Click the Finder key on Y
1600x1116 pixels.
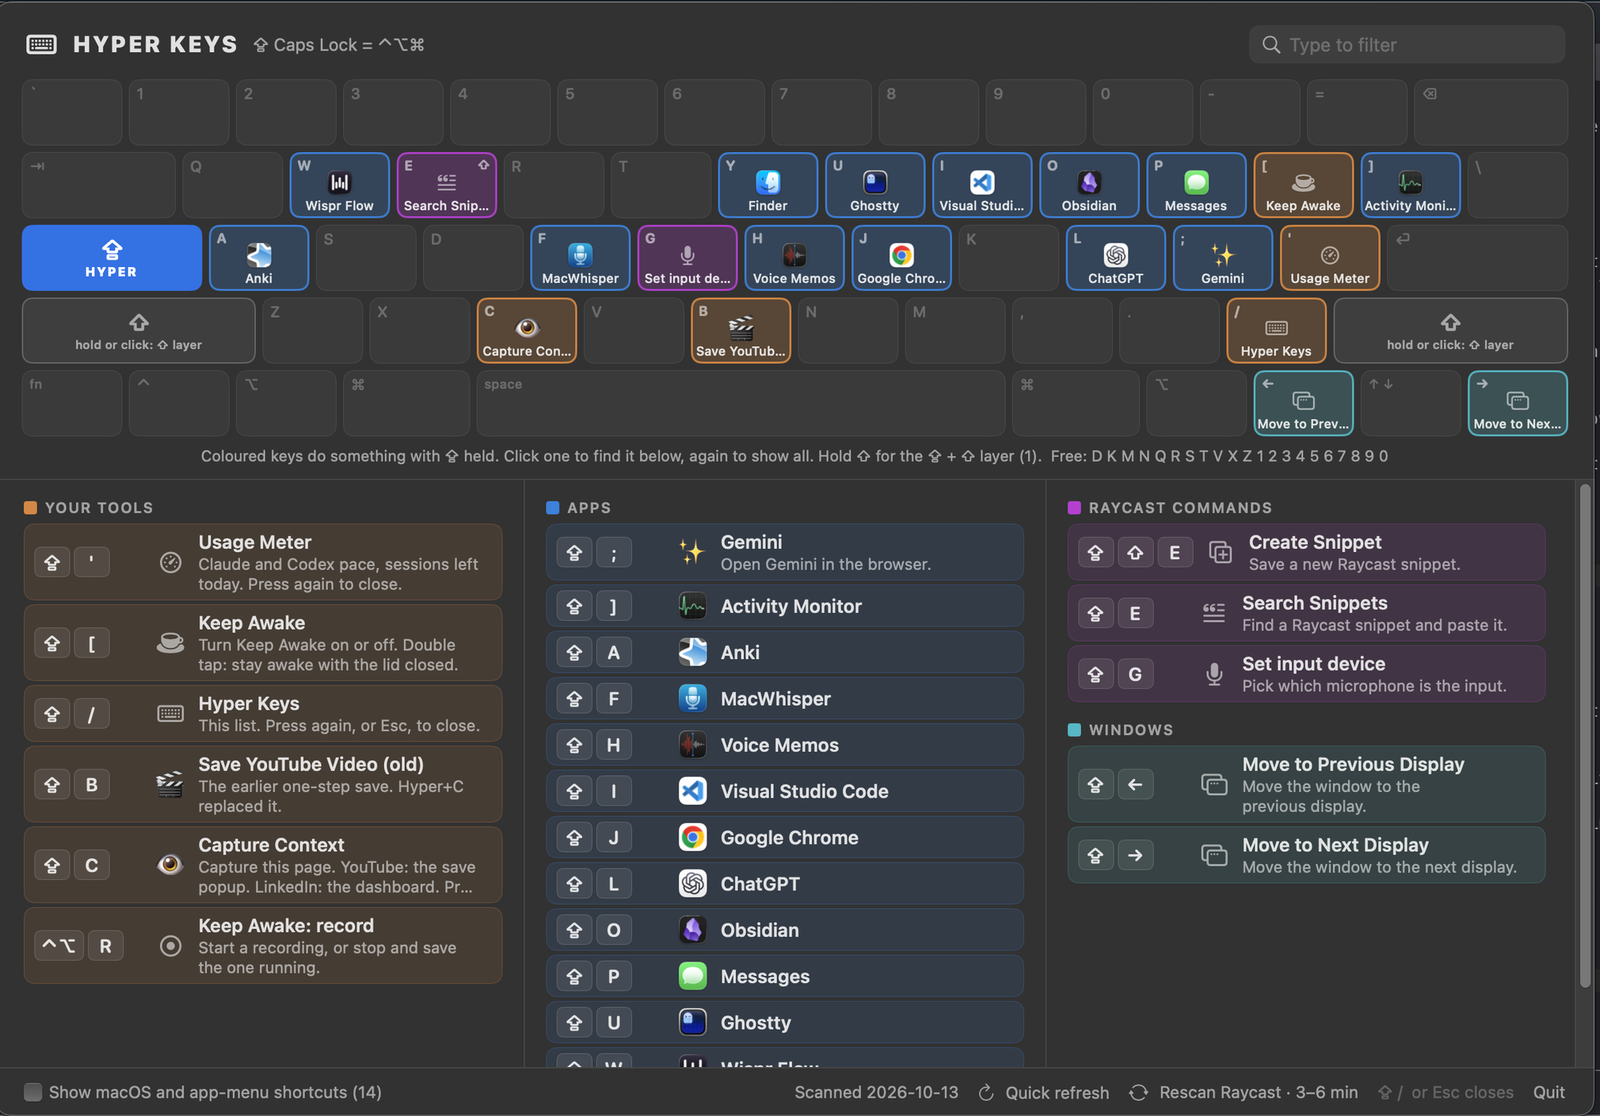pos(767,185)
